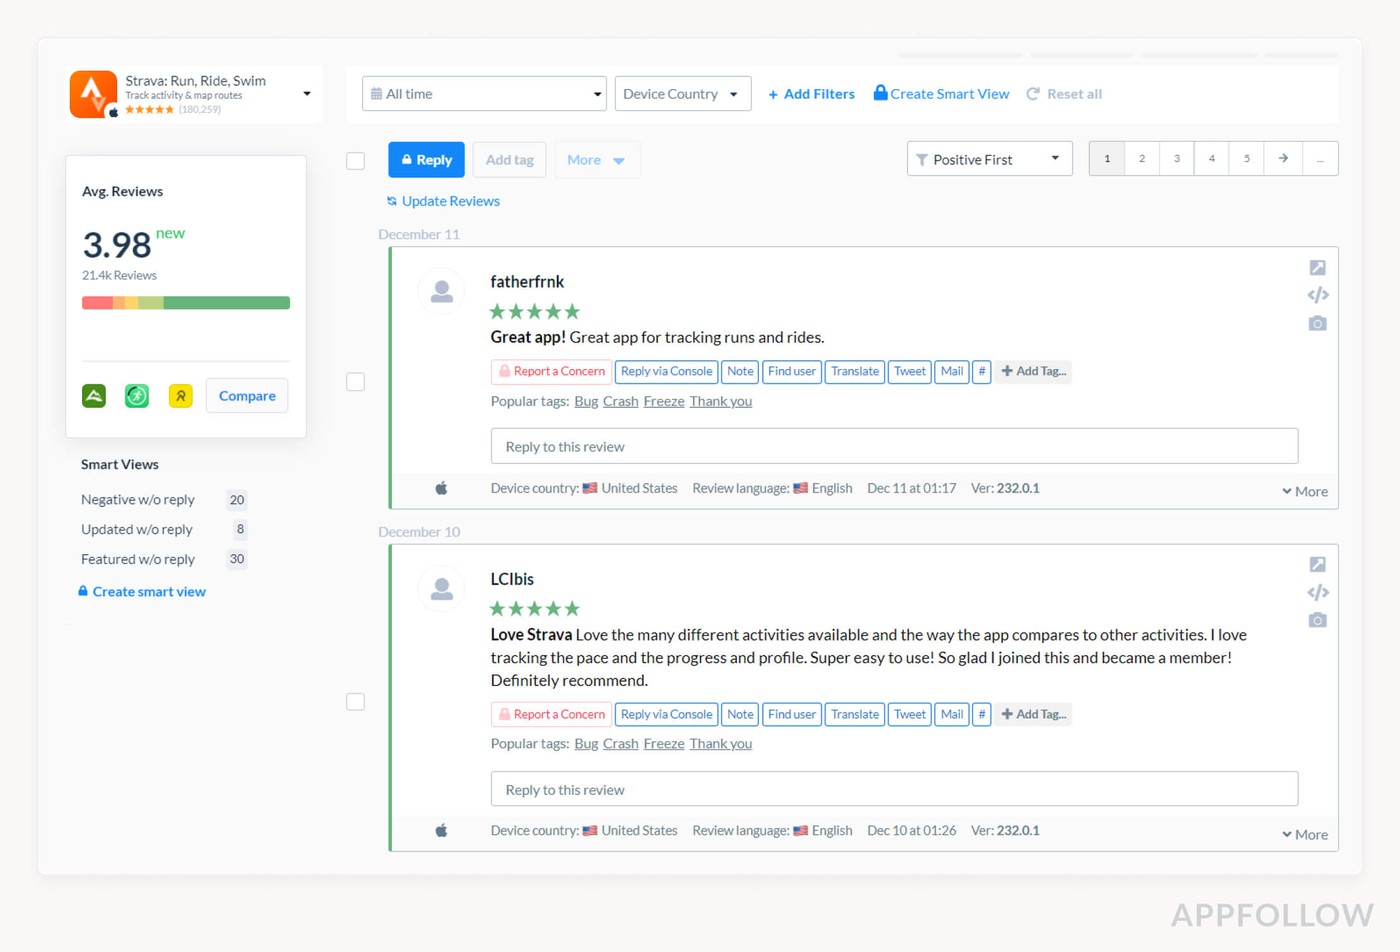The image size is (1400, 952).
Task: Click Translate on fatherfrnk's review
Action: [x=855, y=371]
